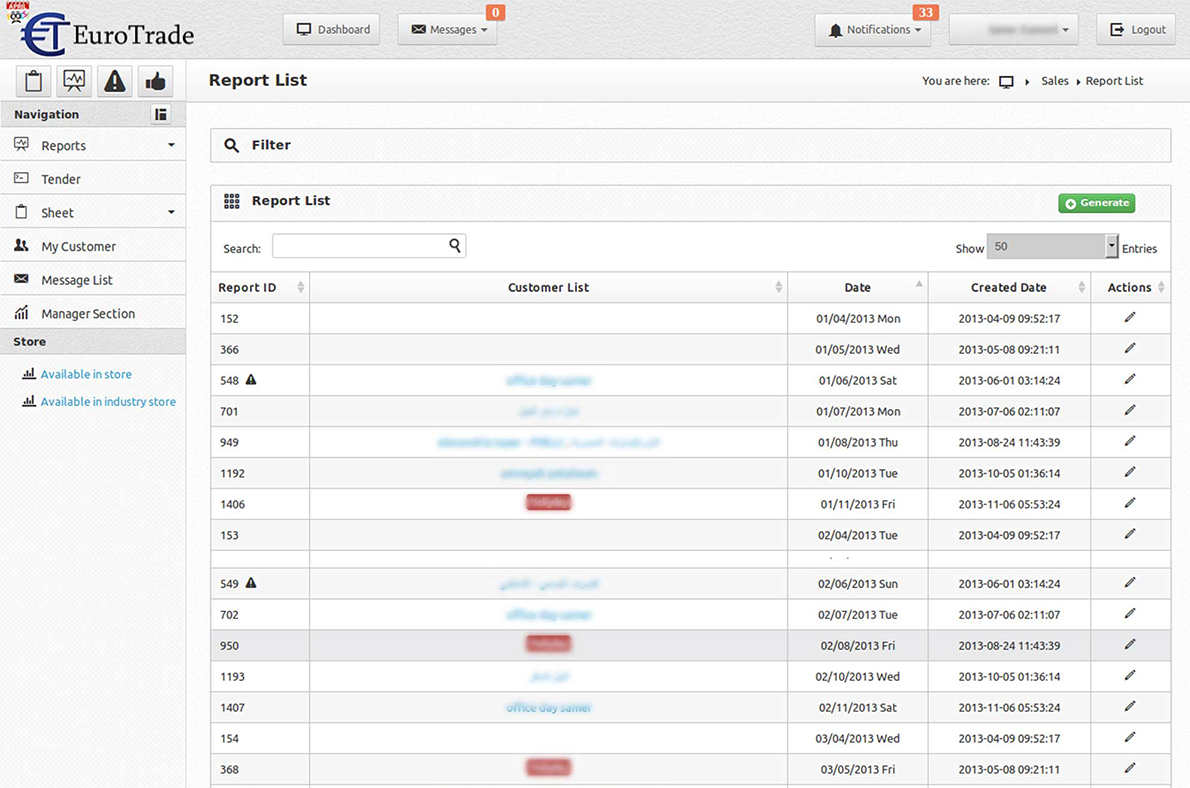Open the warning triangle alerts icon
This screenshot has width=1190, height=788.
[115, 81]
